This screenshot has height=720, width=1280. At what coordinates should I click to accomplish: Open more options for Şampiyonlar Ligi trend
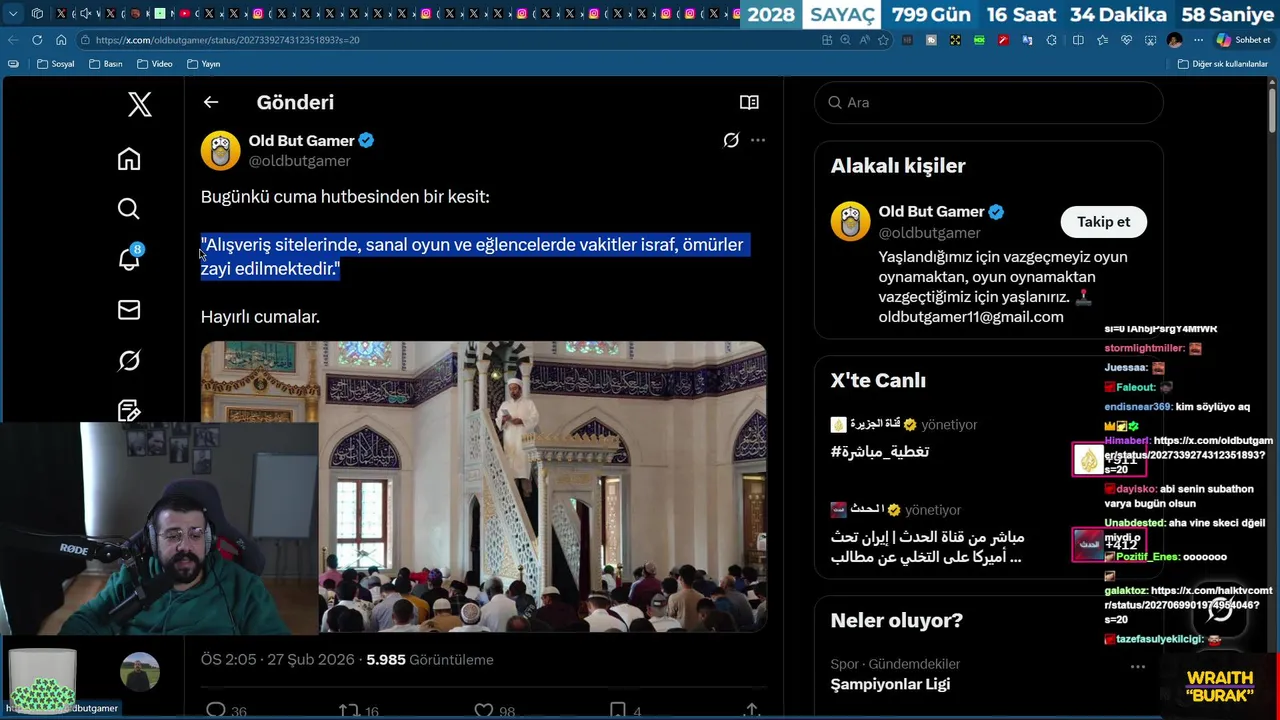1138,666
